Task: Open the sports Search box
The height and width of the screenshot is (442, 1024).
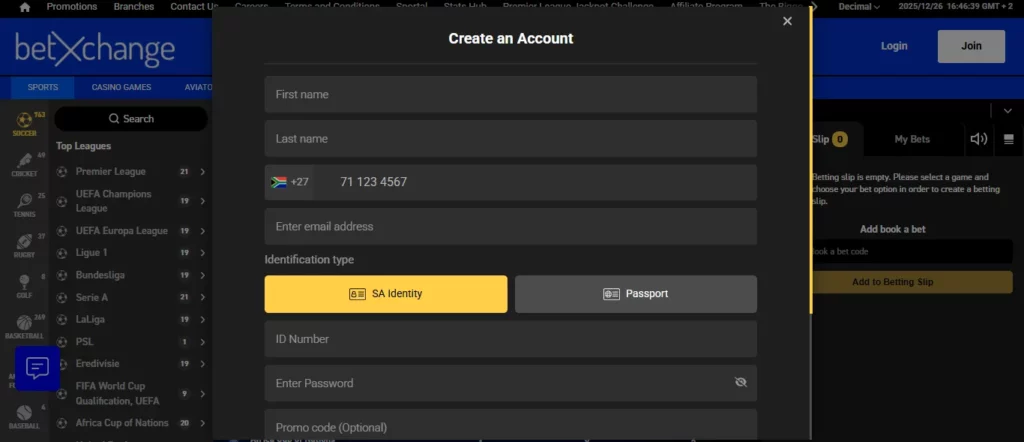Action: tap(131, 119)
